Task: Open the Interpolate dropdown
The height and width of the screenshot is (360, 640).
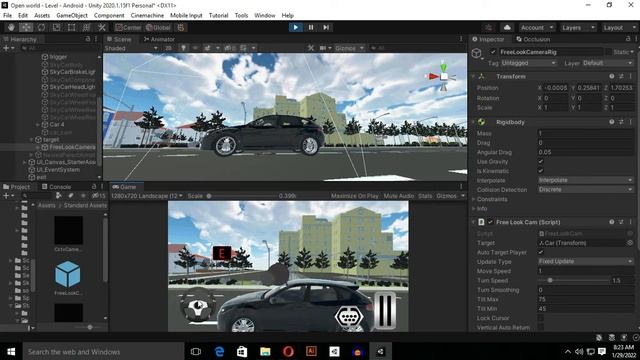Action: pos(585,180)
